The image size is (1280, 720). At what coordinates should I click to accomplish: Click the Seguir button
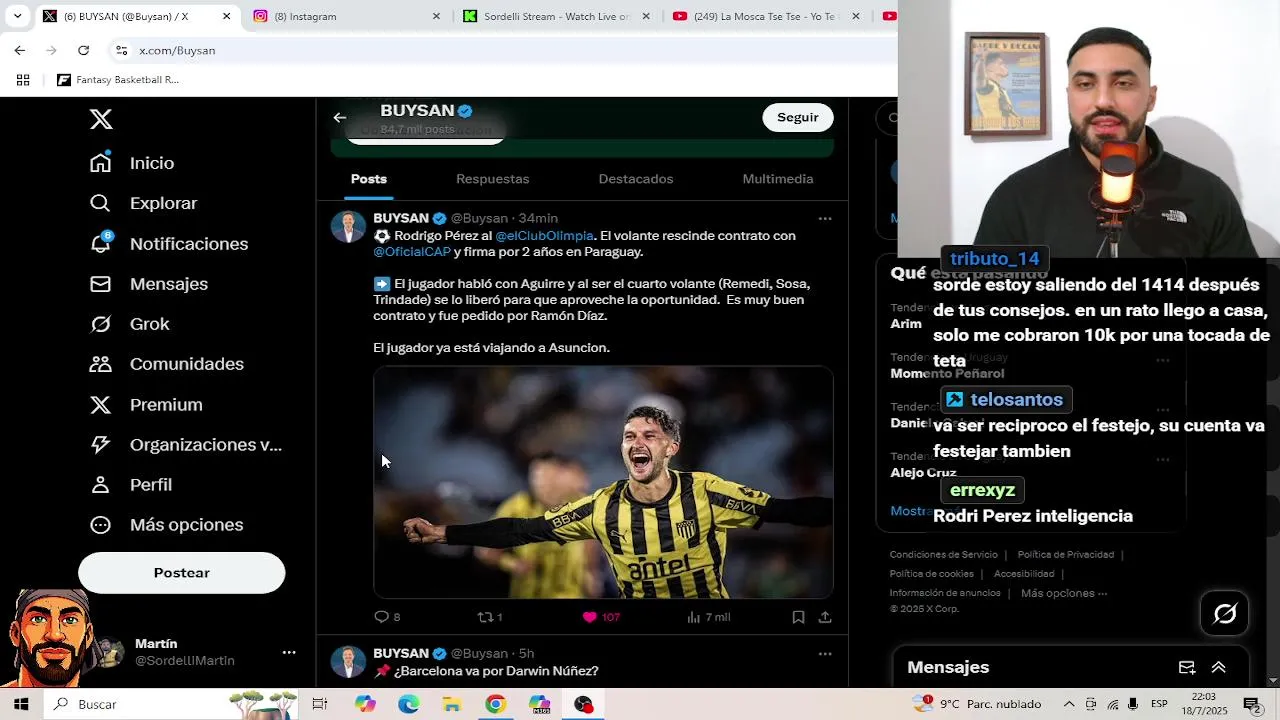tap(798, 117)
